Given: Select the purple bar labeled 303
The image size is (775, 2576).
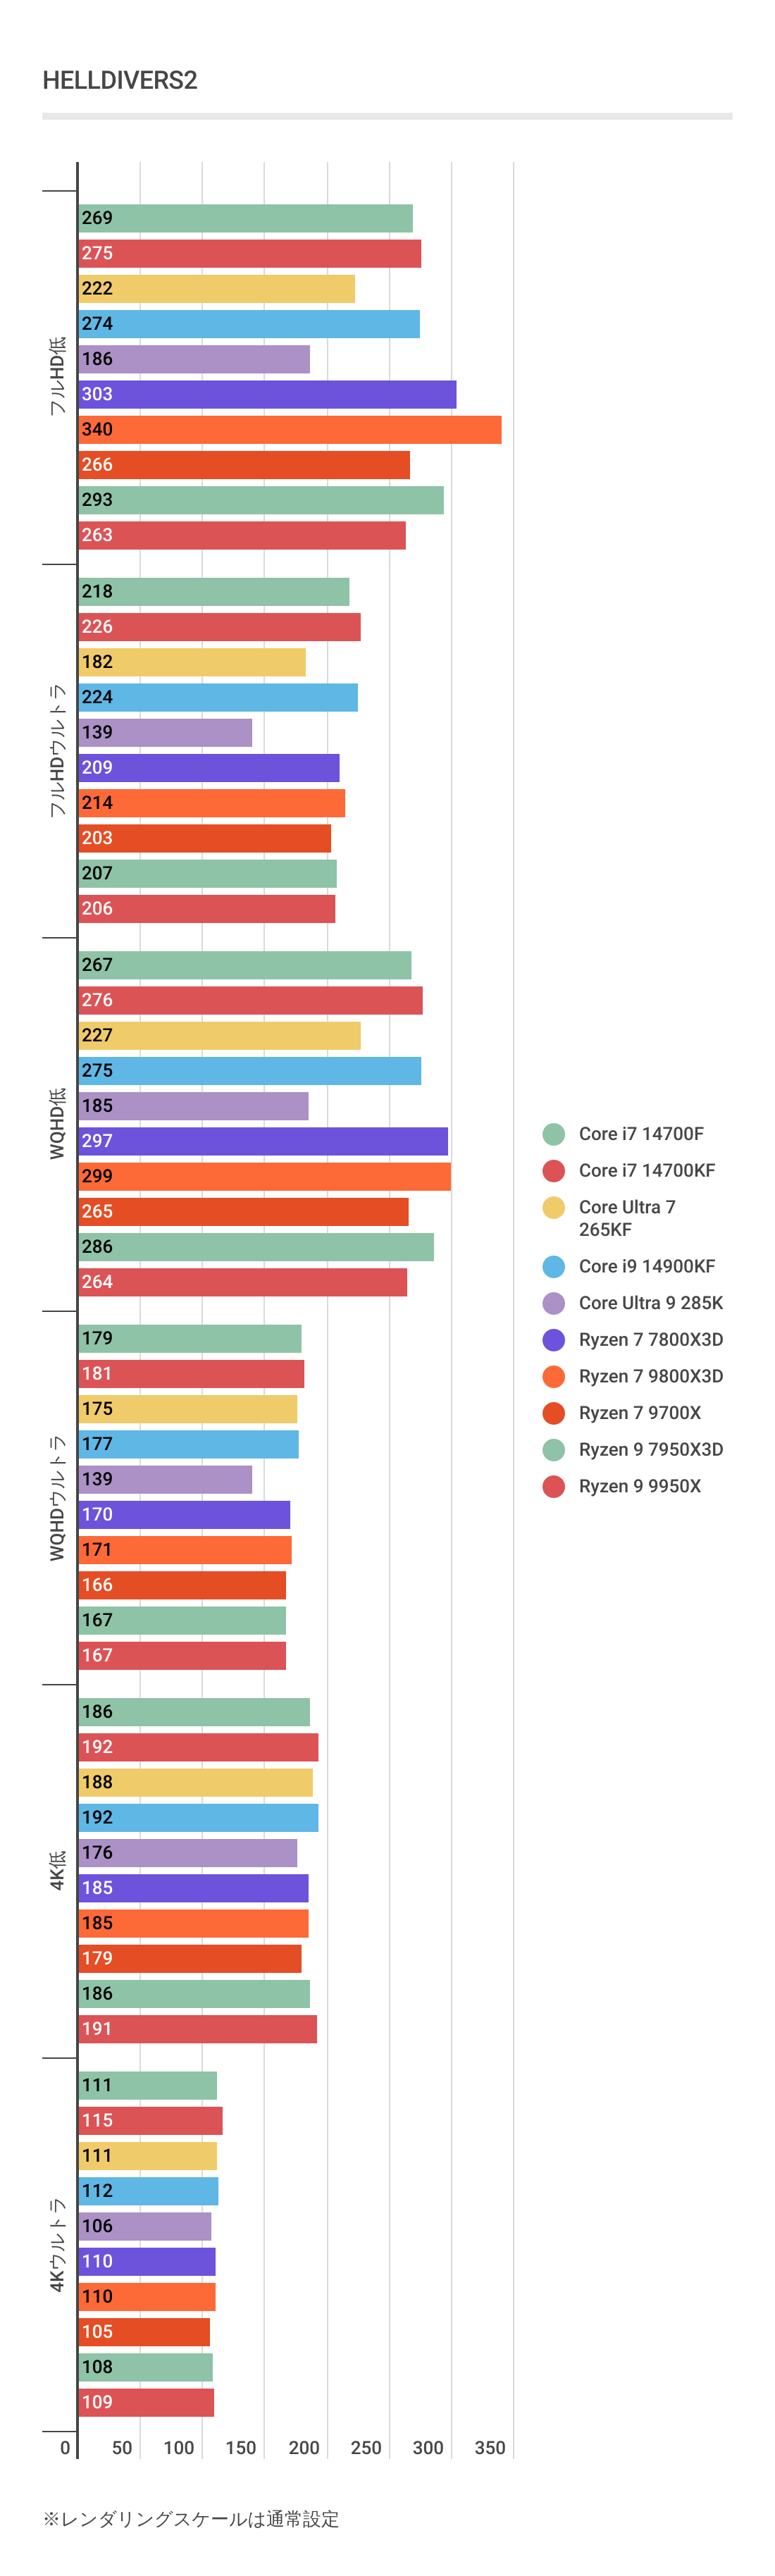Looking at the screenshot, I should tap(267, 395).
